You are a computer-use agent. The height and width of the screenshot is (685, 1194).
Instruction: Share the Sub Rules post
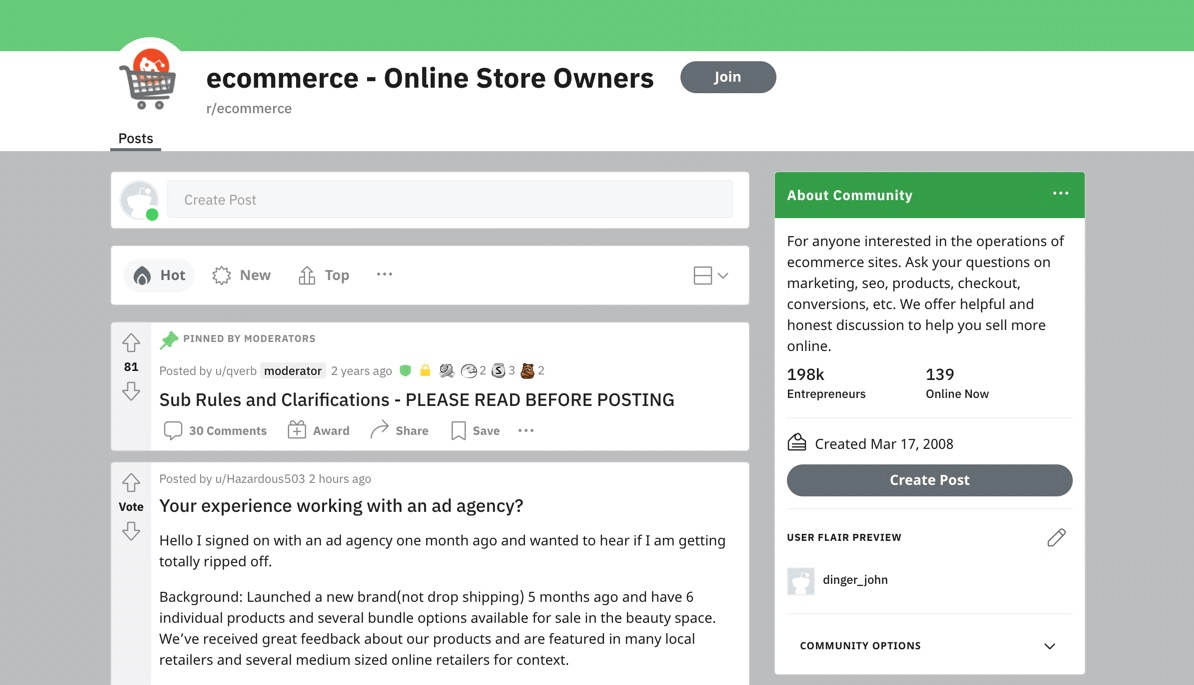(x=399, y=430)
